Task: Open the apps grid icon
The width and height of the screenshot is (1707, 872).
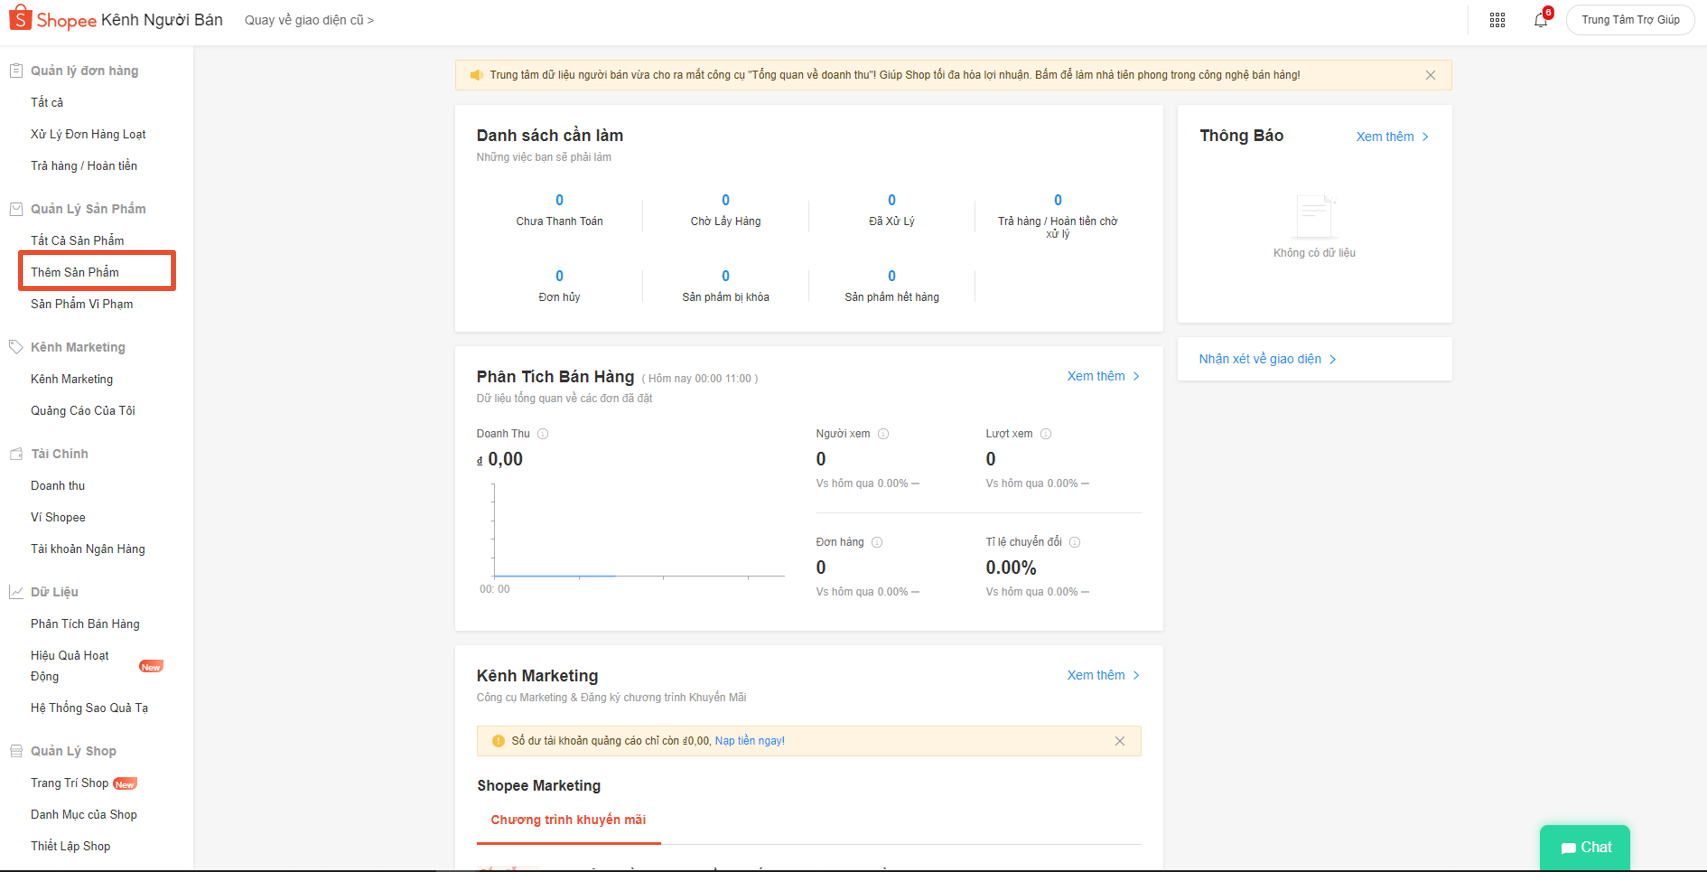Action: pos(1497,20)
